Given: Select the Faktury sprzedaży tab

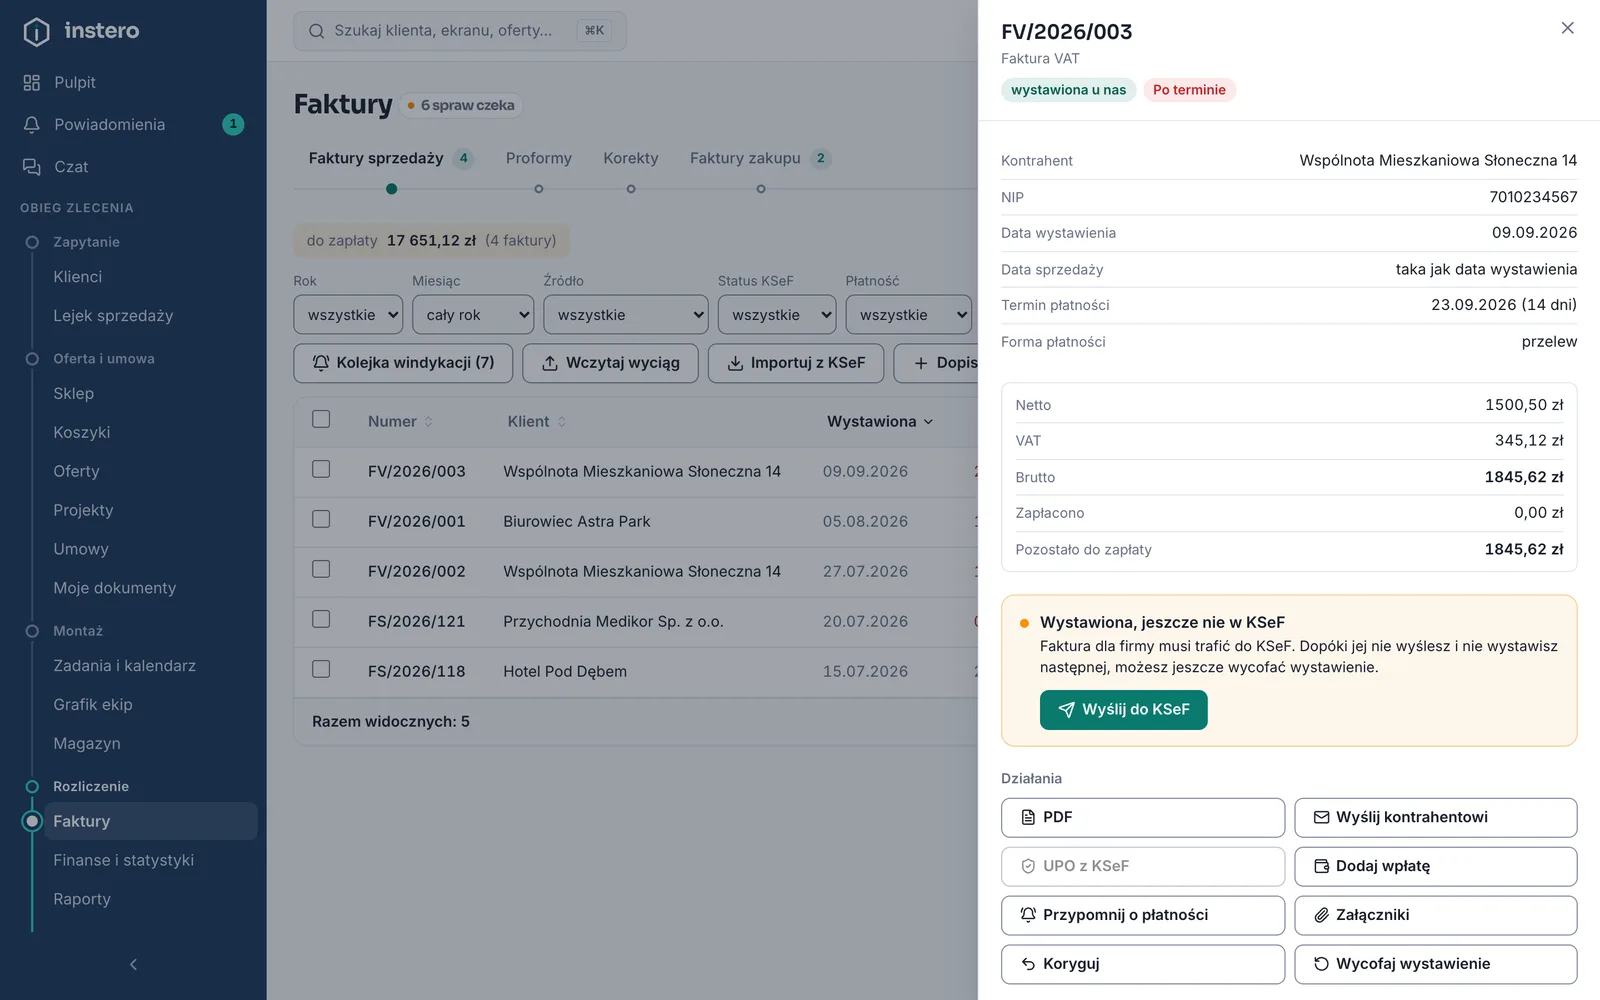Looking at the screenshot, I should 390,158.
